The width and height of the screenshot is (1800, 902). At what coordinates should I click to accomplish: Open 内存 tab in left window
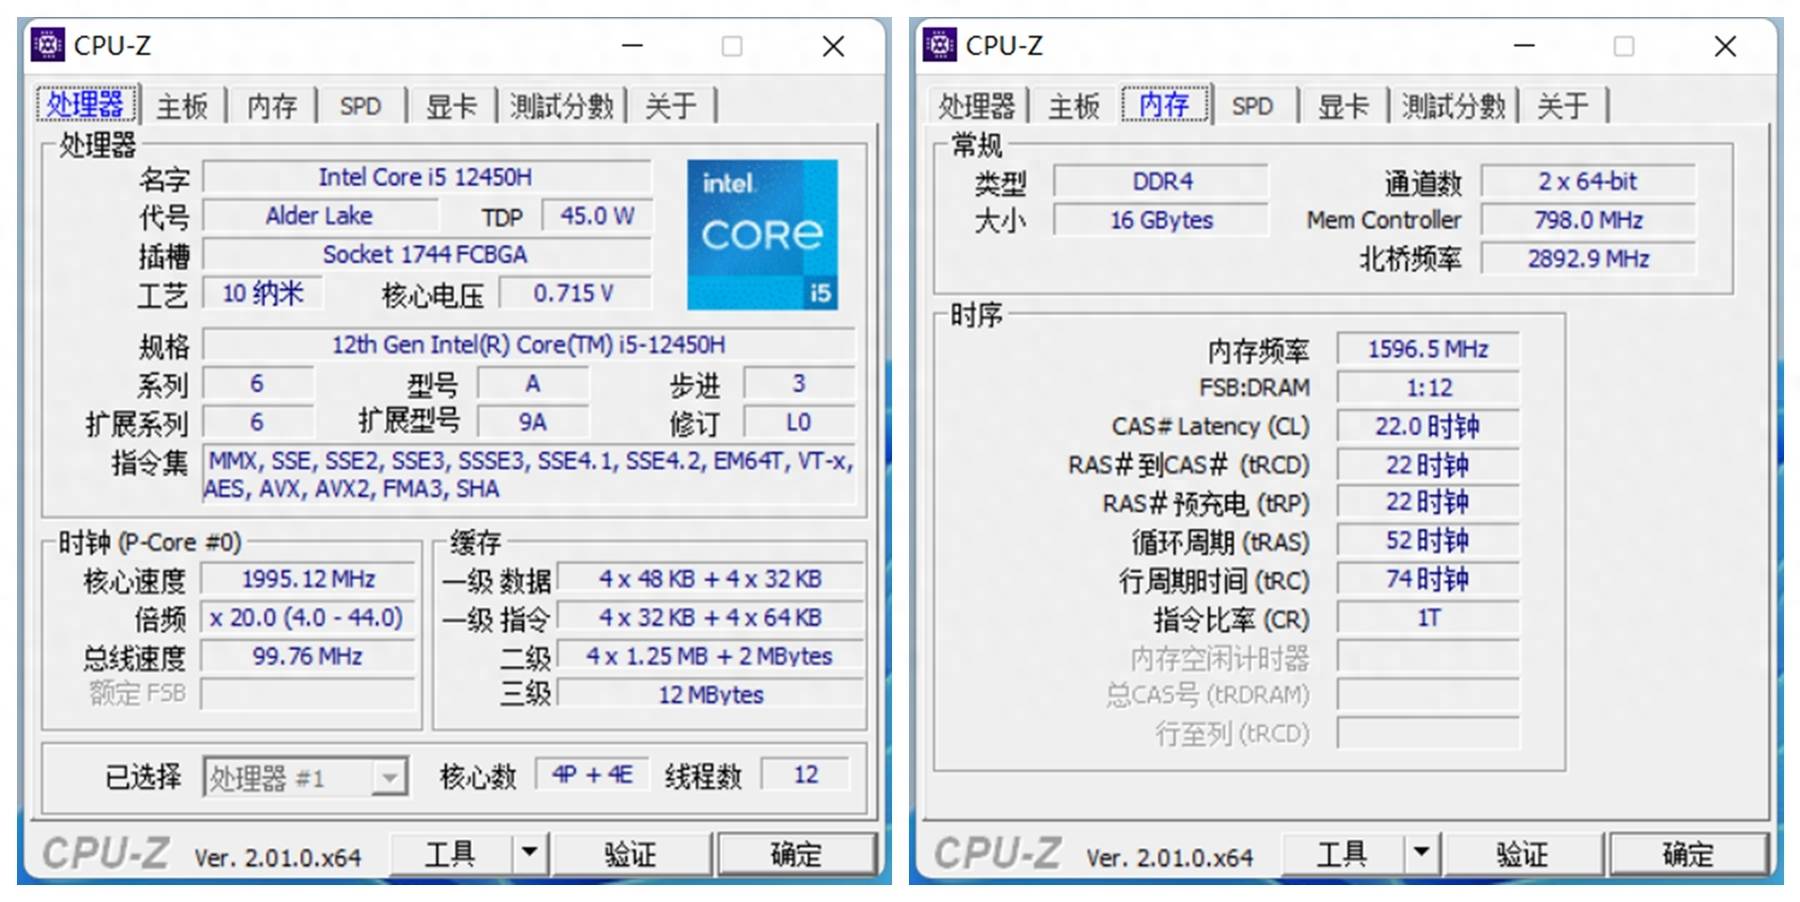(x=272, y=106)
